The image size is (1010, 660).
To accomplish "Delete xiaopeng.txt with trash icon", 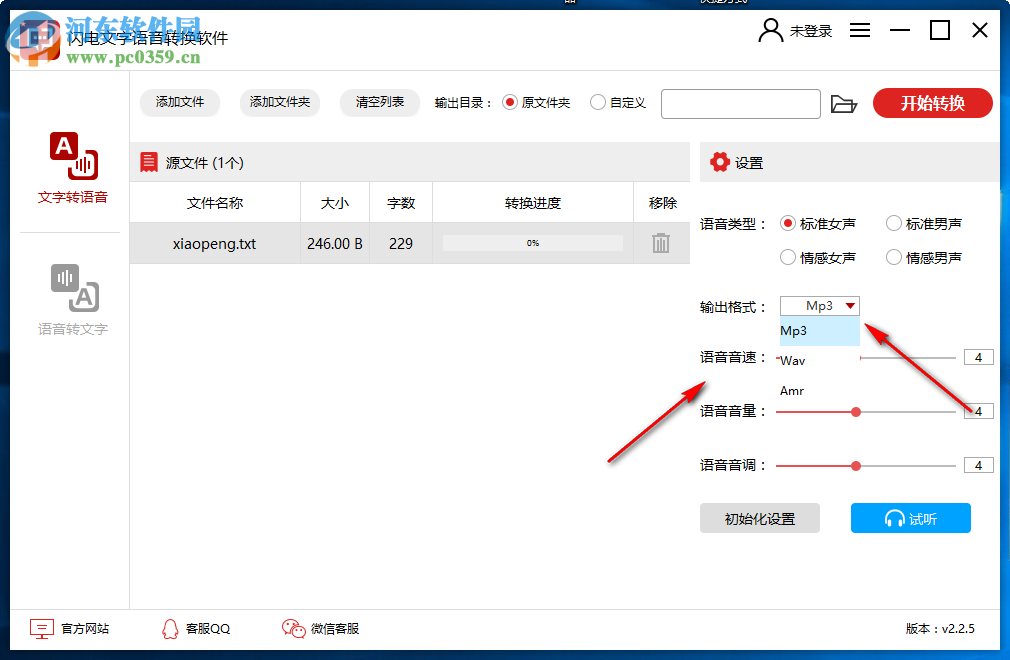I will coord(661,243).
